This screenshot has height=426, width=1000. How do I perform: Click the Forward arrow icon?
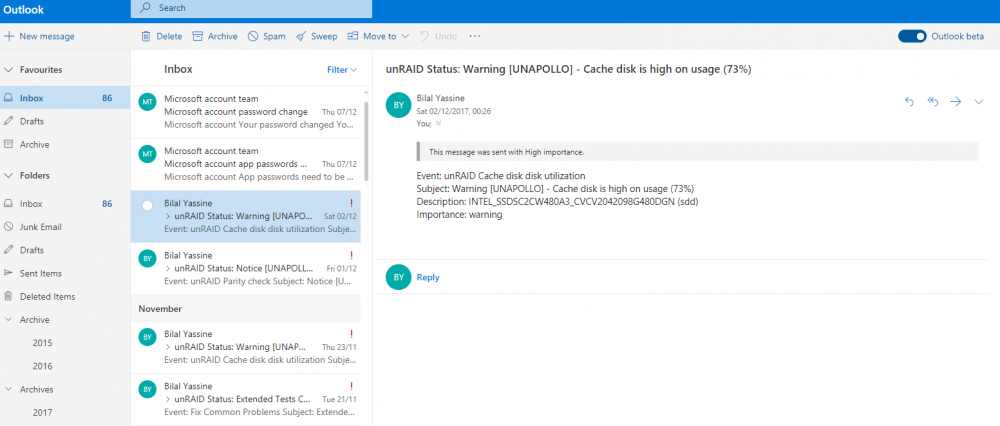point(955,101)
